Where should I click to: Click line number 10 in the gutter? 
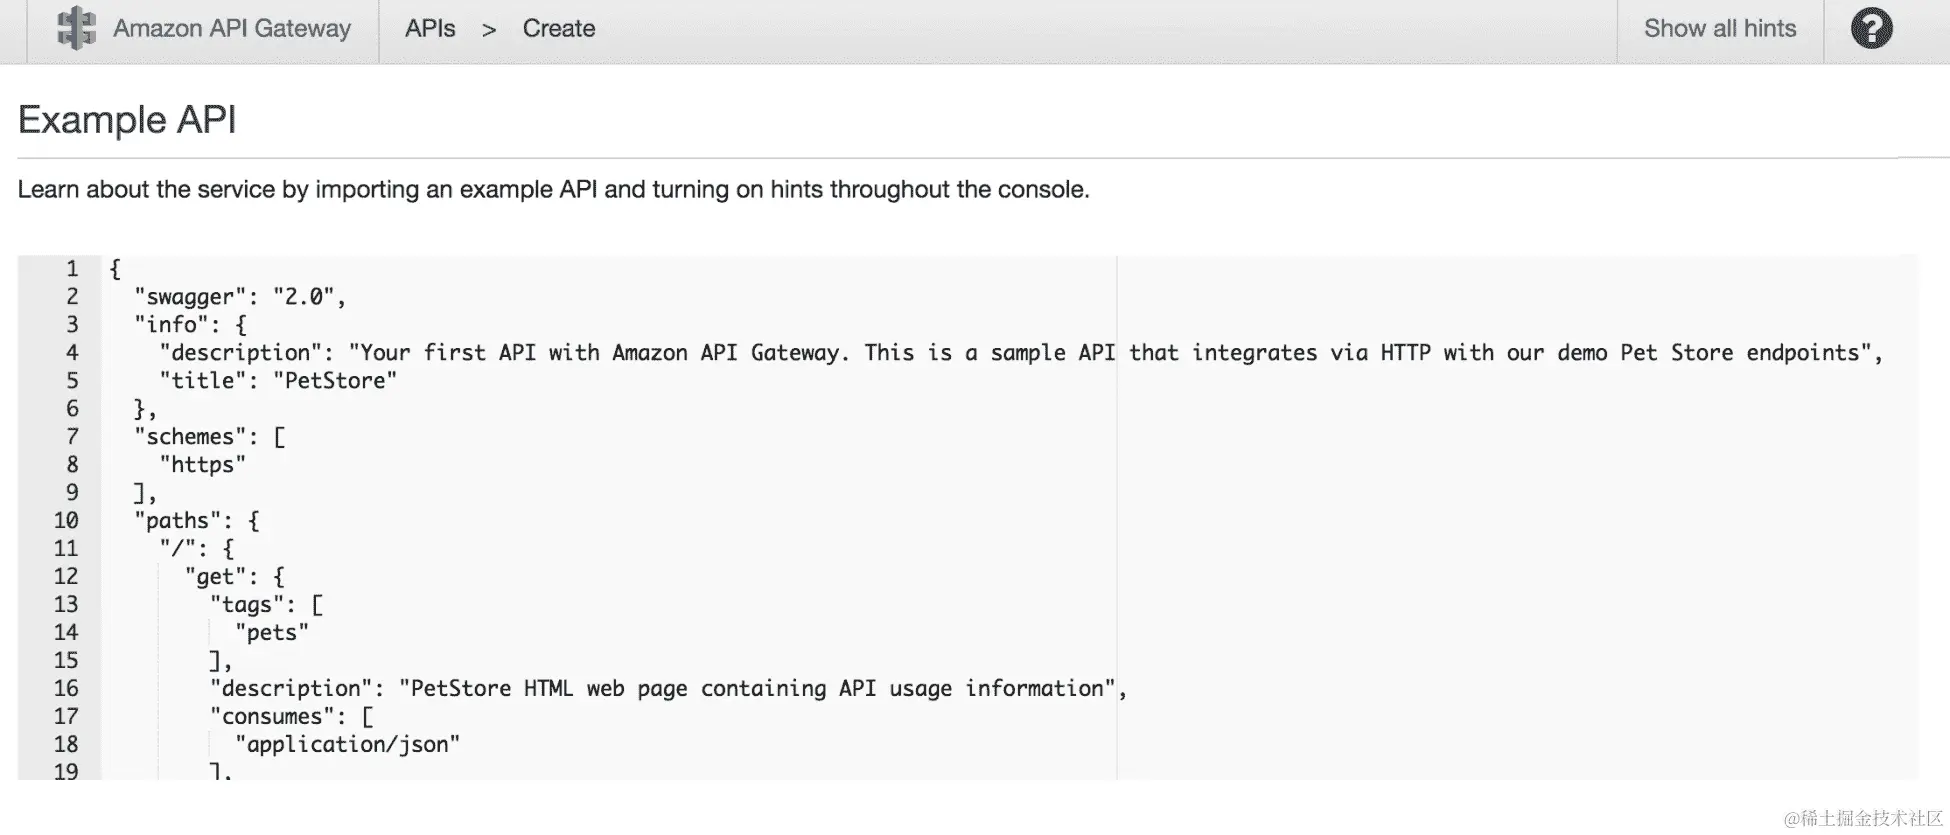pyautogui.click(x=66, y=520)
